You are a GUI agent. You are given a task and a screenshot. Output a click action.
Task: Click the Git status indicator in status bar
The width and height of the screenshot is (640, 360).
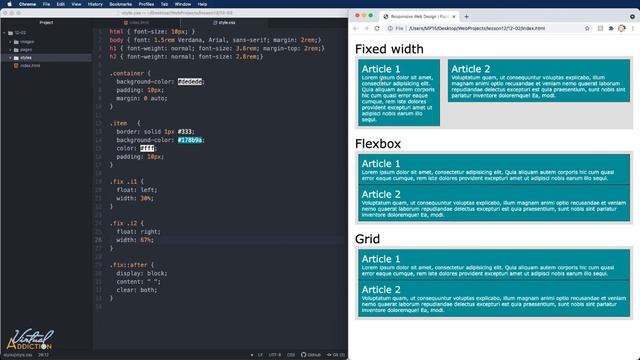click(336, 355)
